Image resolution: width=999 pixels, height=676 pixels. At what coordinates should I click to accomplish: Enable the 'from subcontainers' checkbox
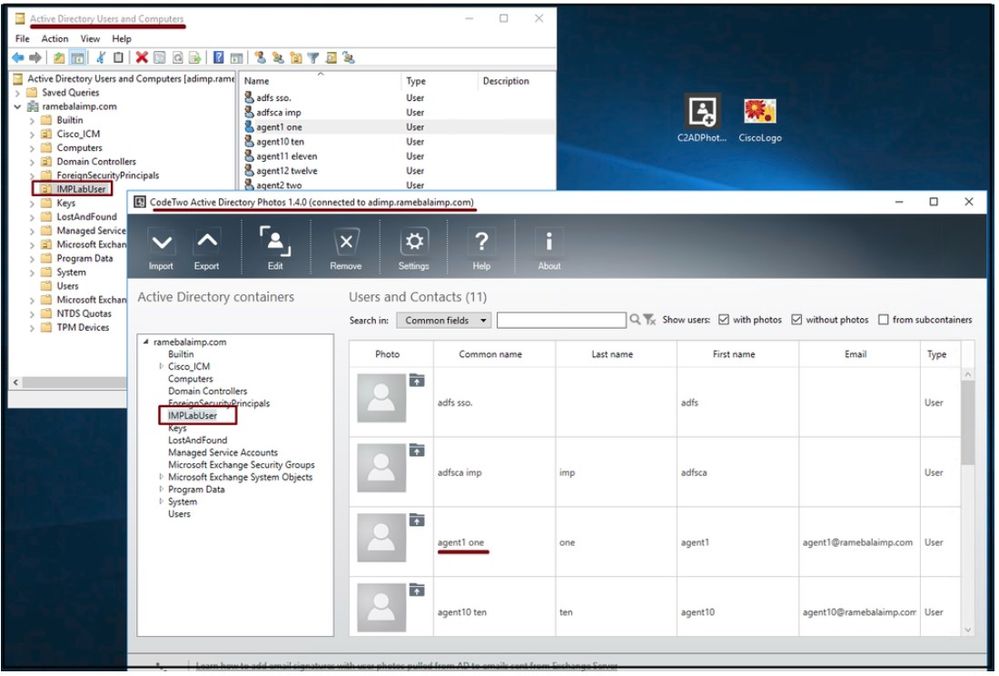coord(883,320)
